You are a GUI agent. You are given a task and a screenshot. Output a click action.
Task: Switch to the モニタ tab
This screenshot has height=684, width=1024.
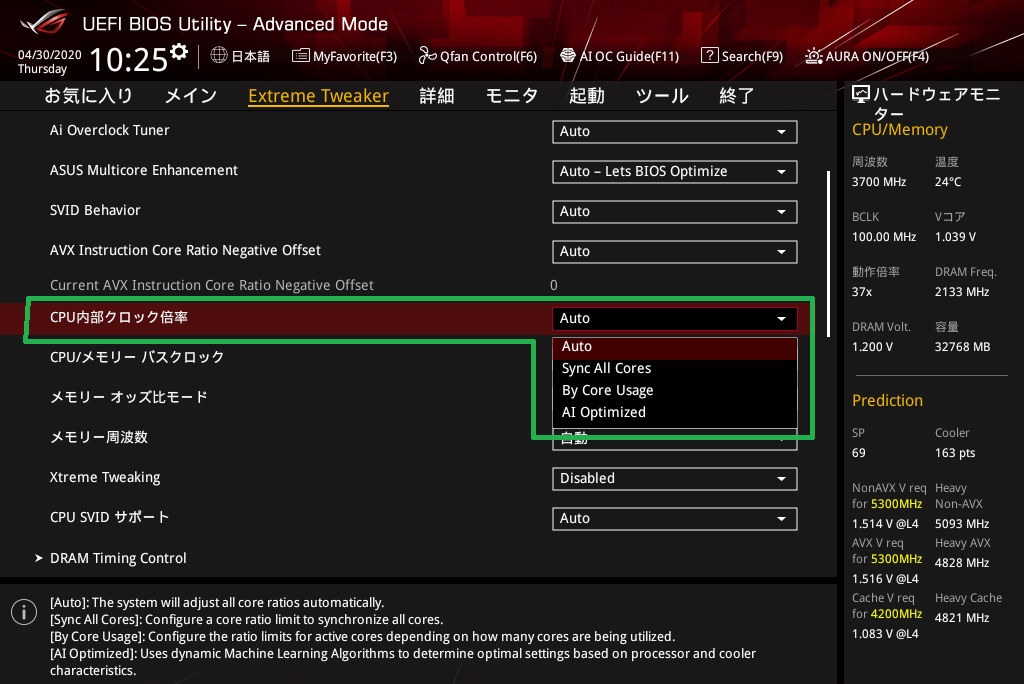pos(512,96)
